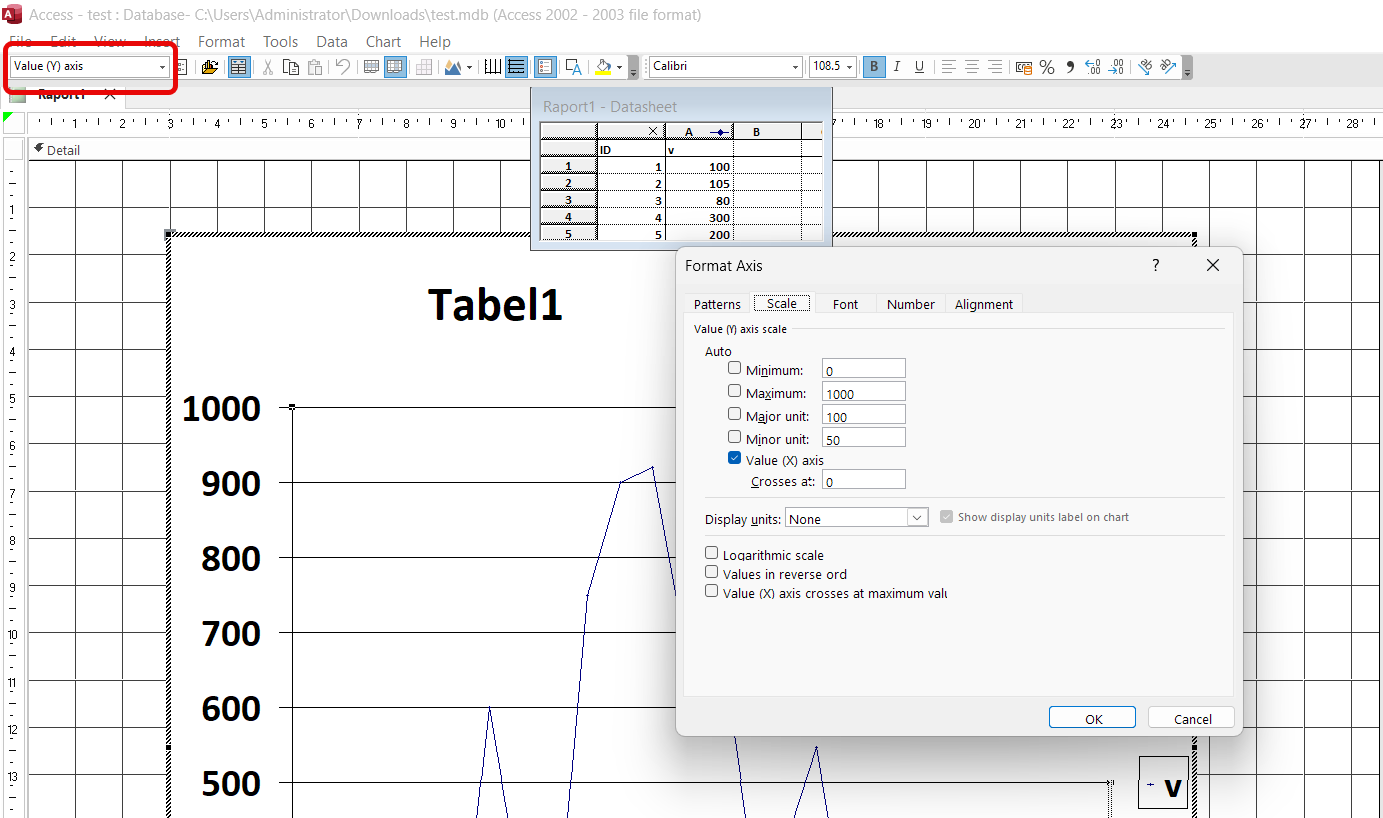
Task: Toggle the View Datasheet toolbar icon
Action: pos(239,67)
